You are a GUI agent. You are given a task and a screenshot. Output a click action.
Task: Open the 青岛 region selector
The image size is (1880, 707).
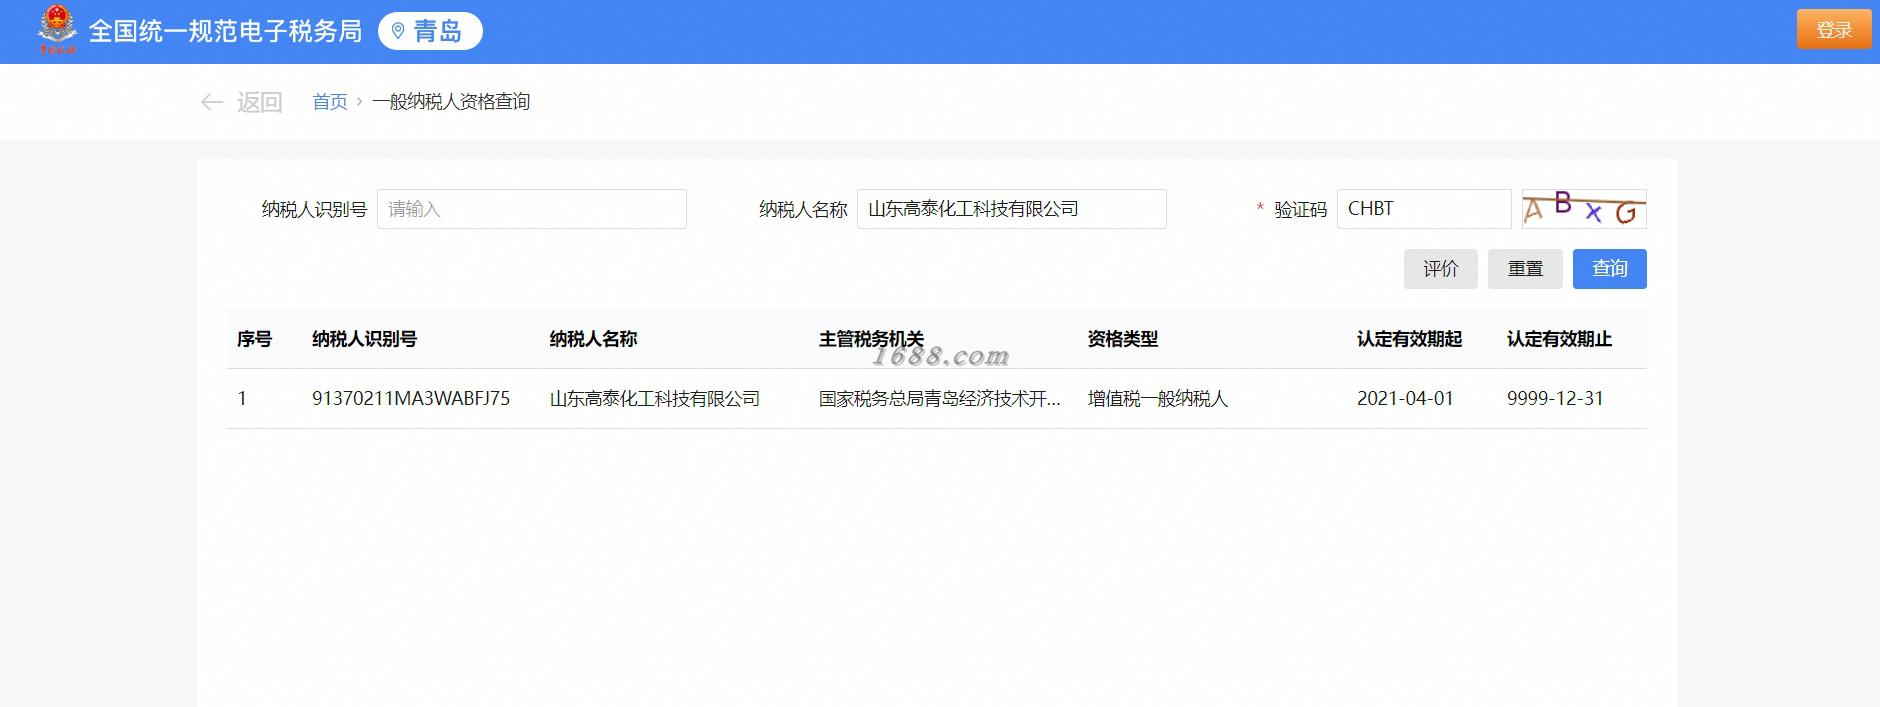pos(430,31)
